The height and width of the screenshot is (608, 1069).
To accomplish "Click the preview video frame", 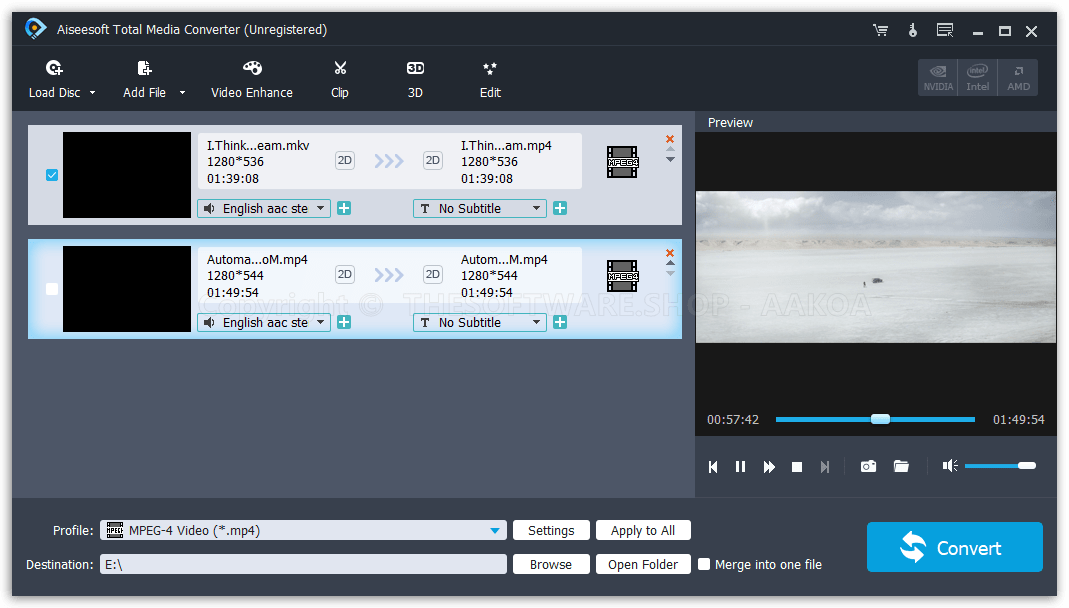I will click(875, 267).
